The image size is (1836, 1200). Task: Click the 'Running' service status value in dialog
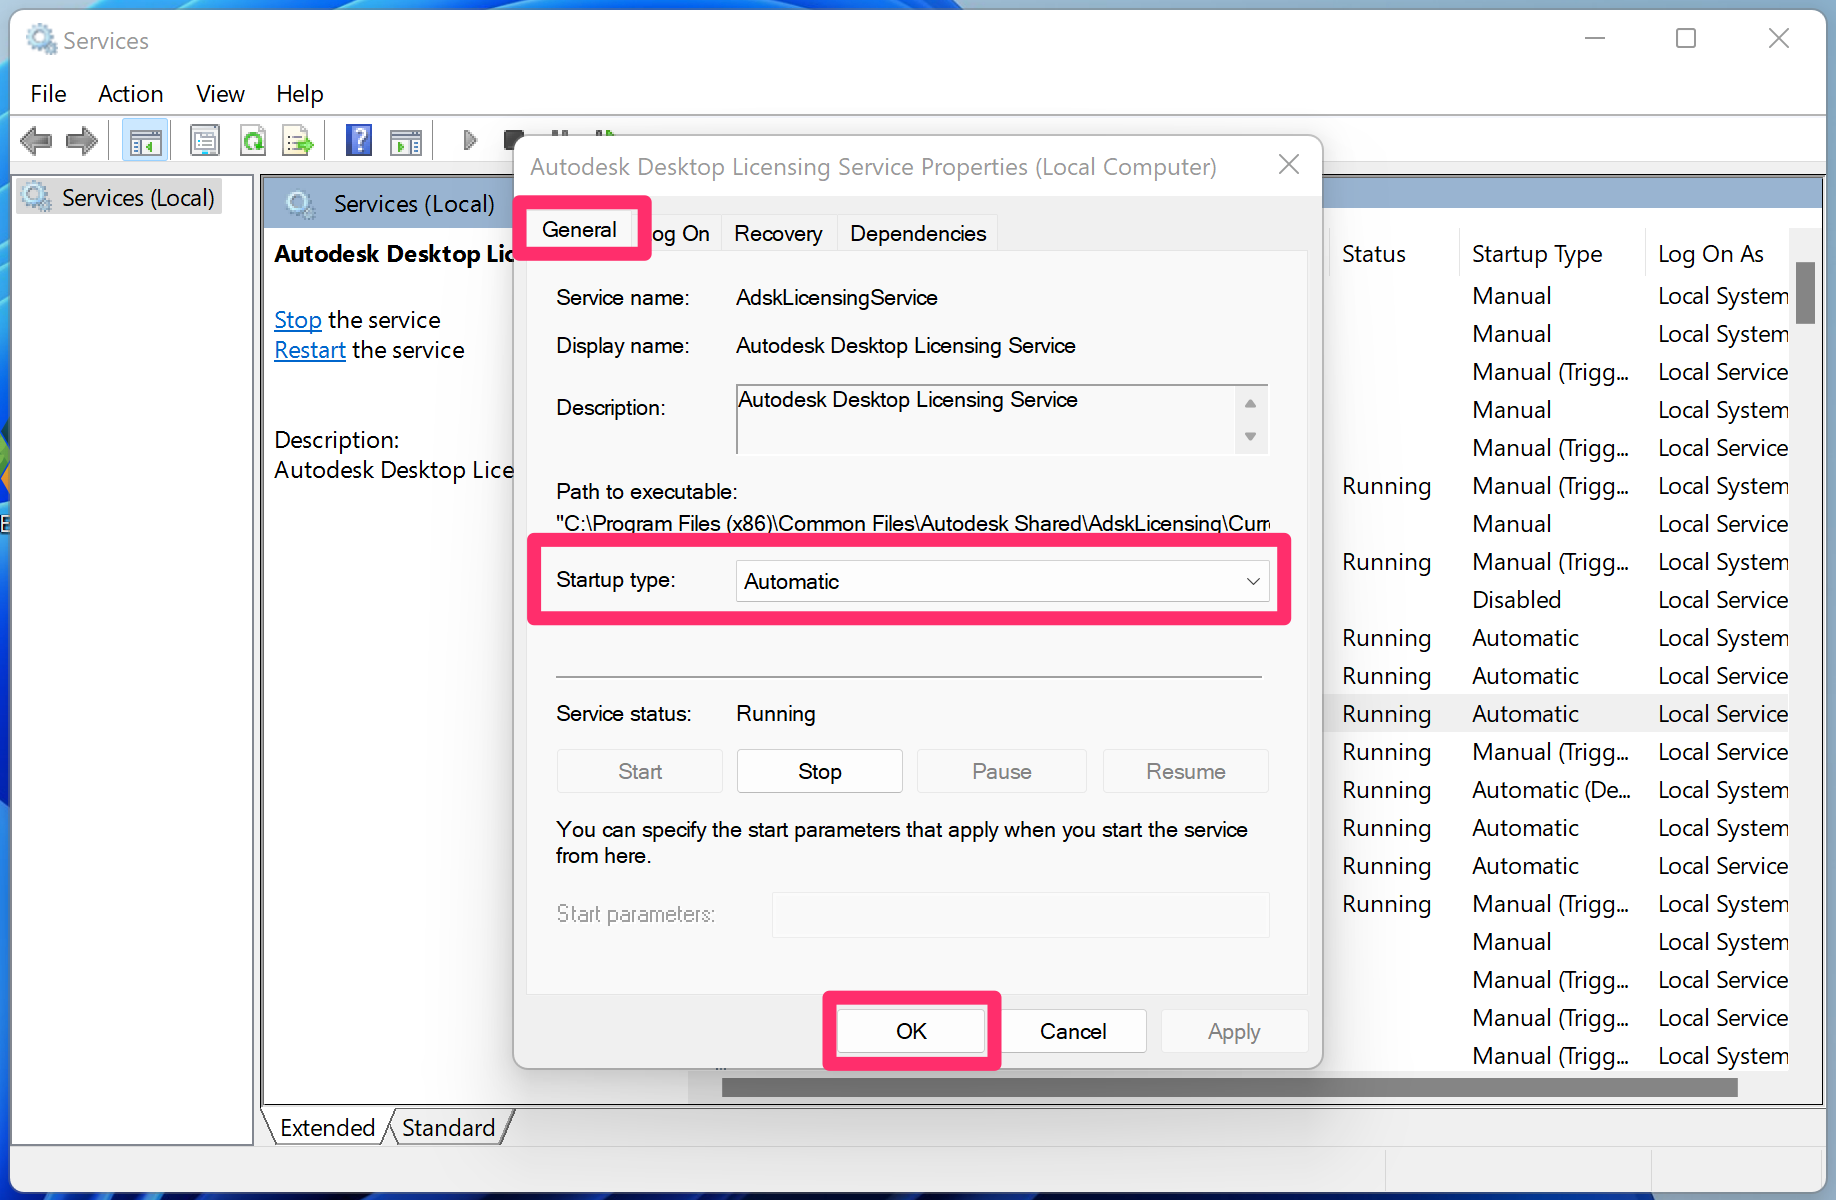776,713
